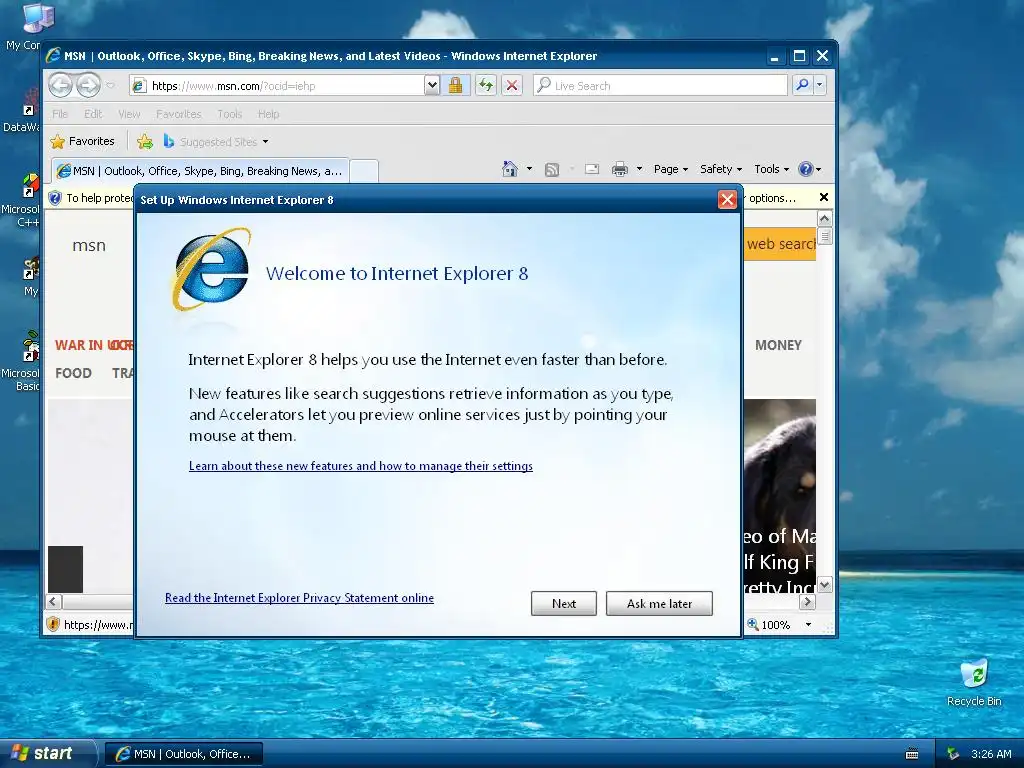
Task: Click the status bar security shield icon
Action: point(53,624)
